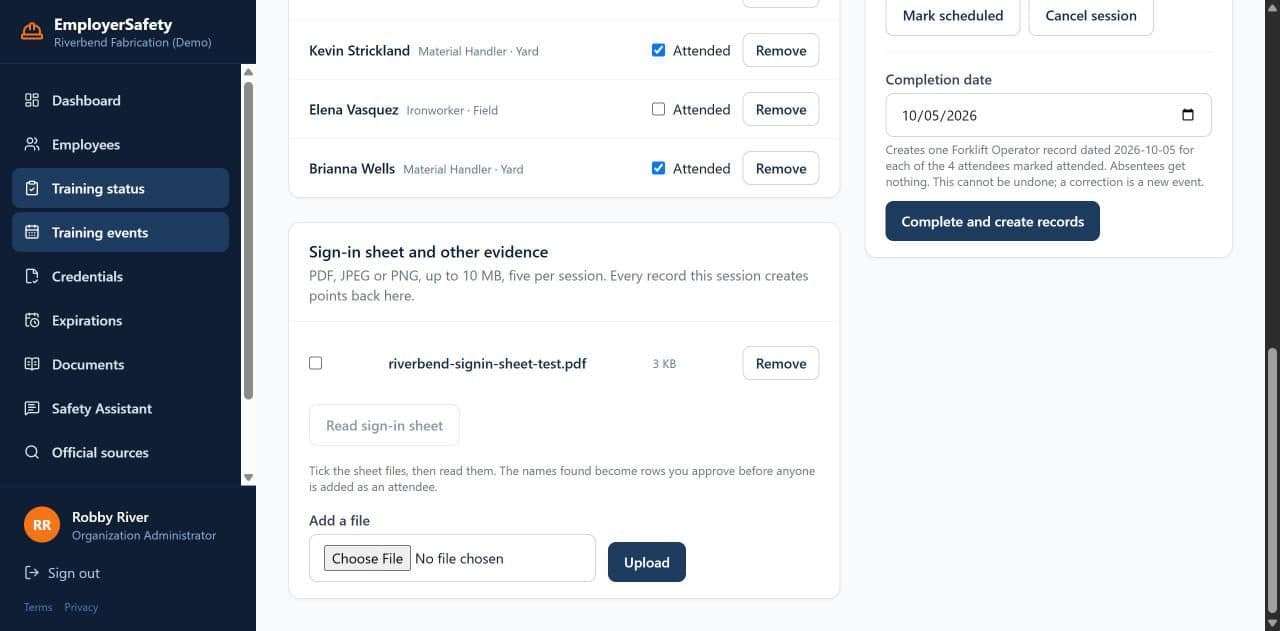The width and height of the screenshot is (1280, 631).
Task: Click the Expirations clock icon
Action: tap(32, 320)
